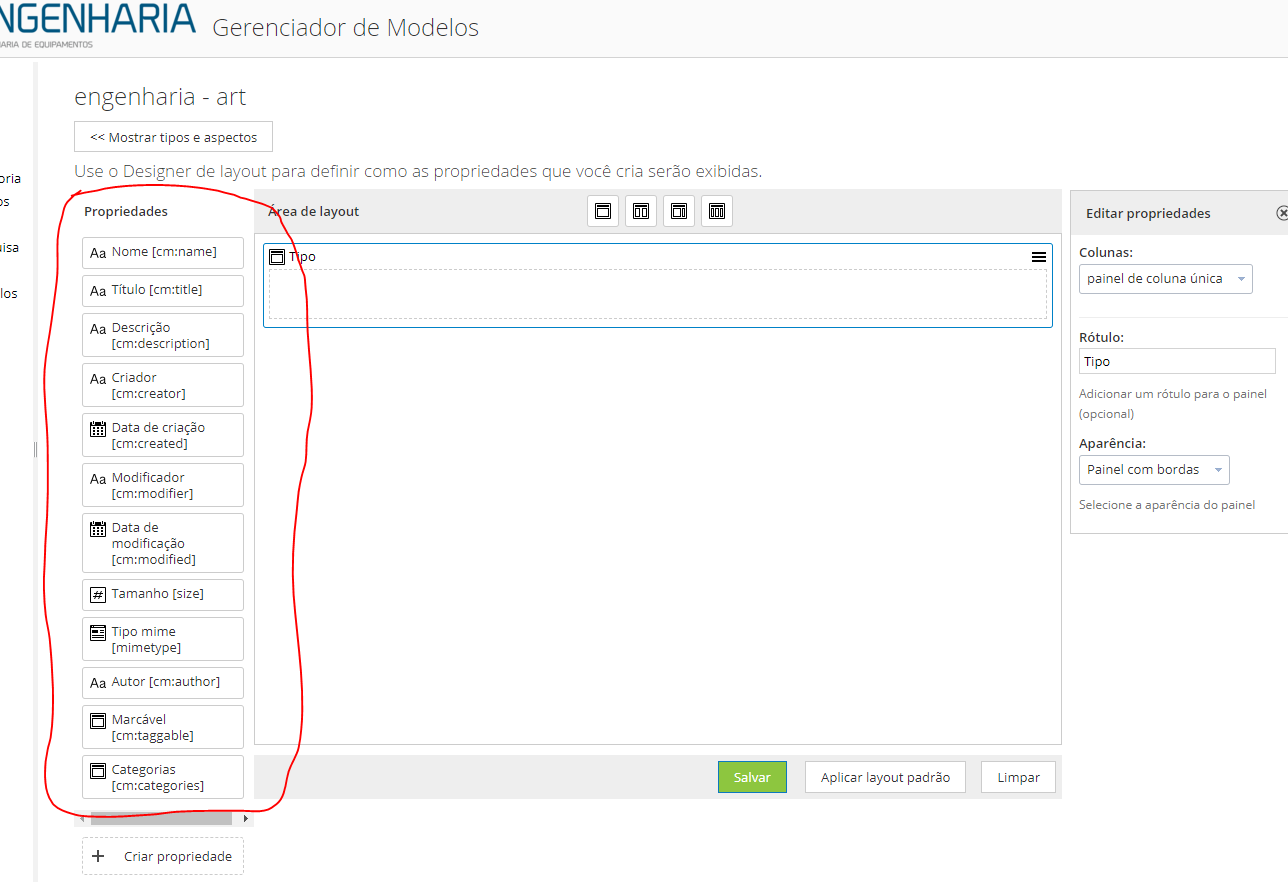Click the properties list horizontal scrollbar
Viewport: 1288px width, 882px height.
point(160,818)
